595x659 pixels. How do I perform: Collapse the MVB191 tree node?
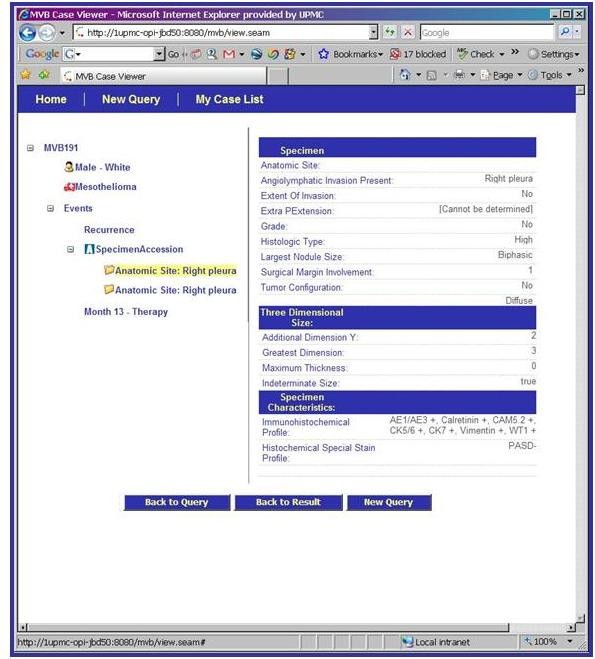point(30,148)
